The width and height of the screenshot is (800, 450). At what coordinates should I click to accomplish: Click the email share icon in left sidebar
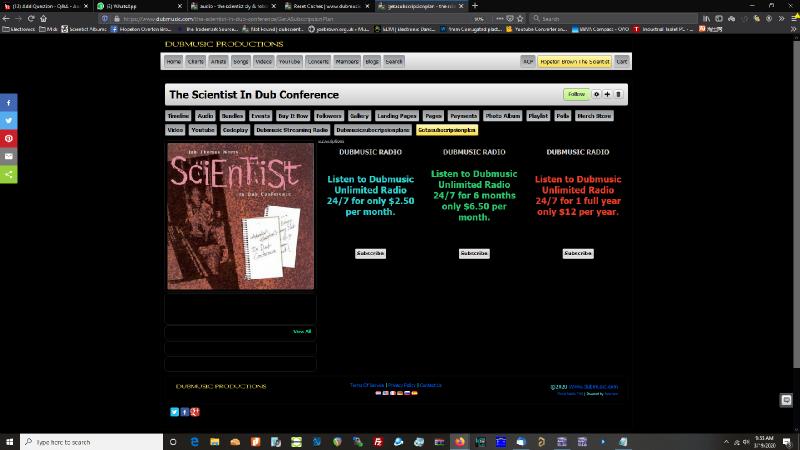click(8, 157)
